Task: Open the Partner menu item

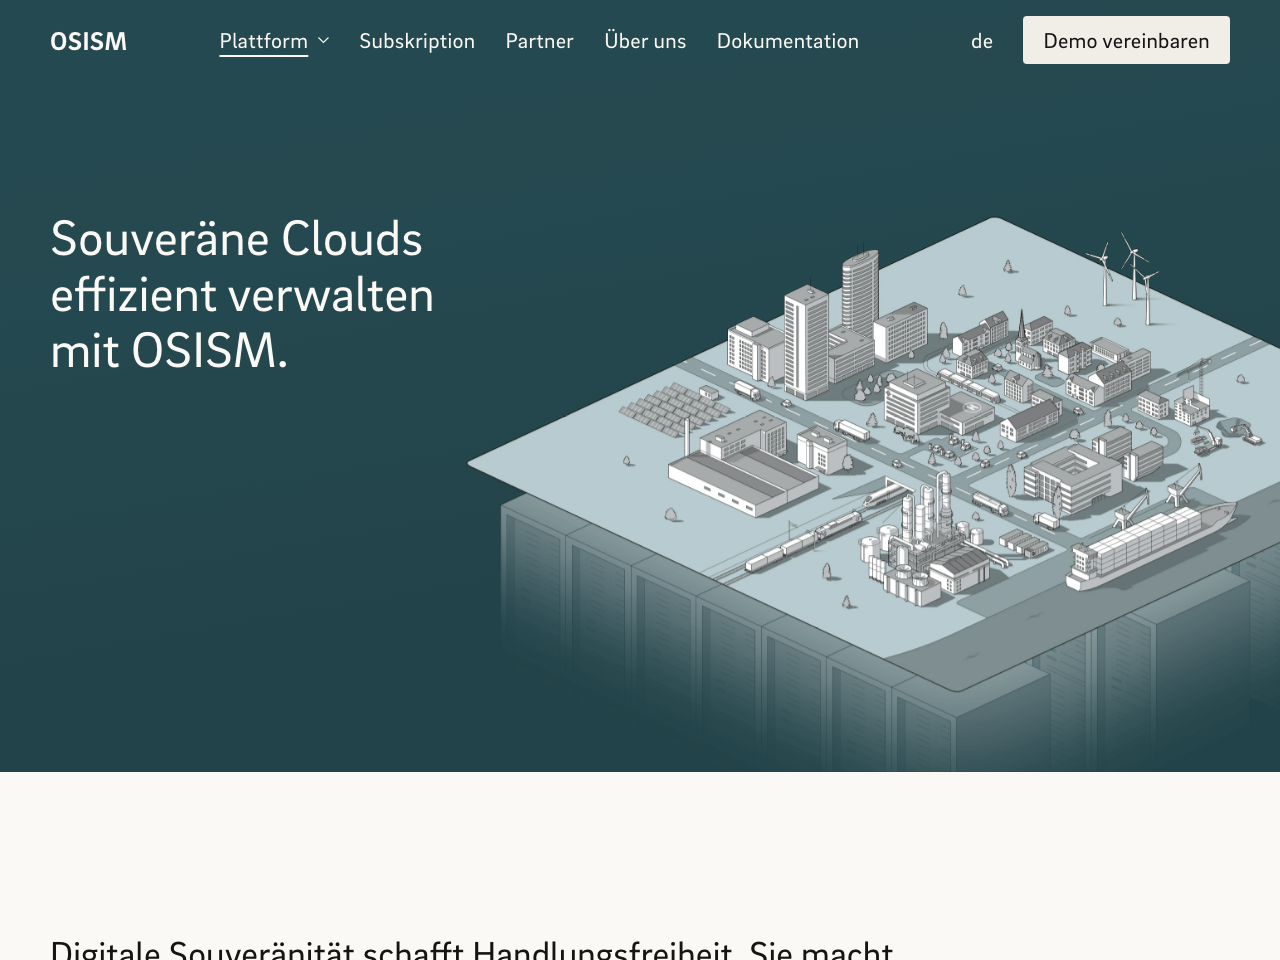Action: tap(539, 40)
